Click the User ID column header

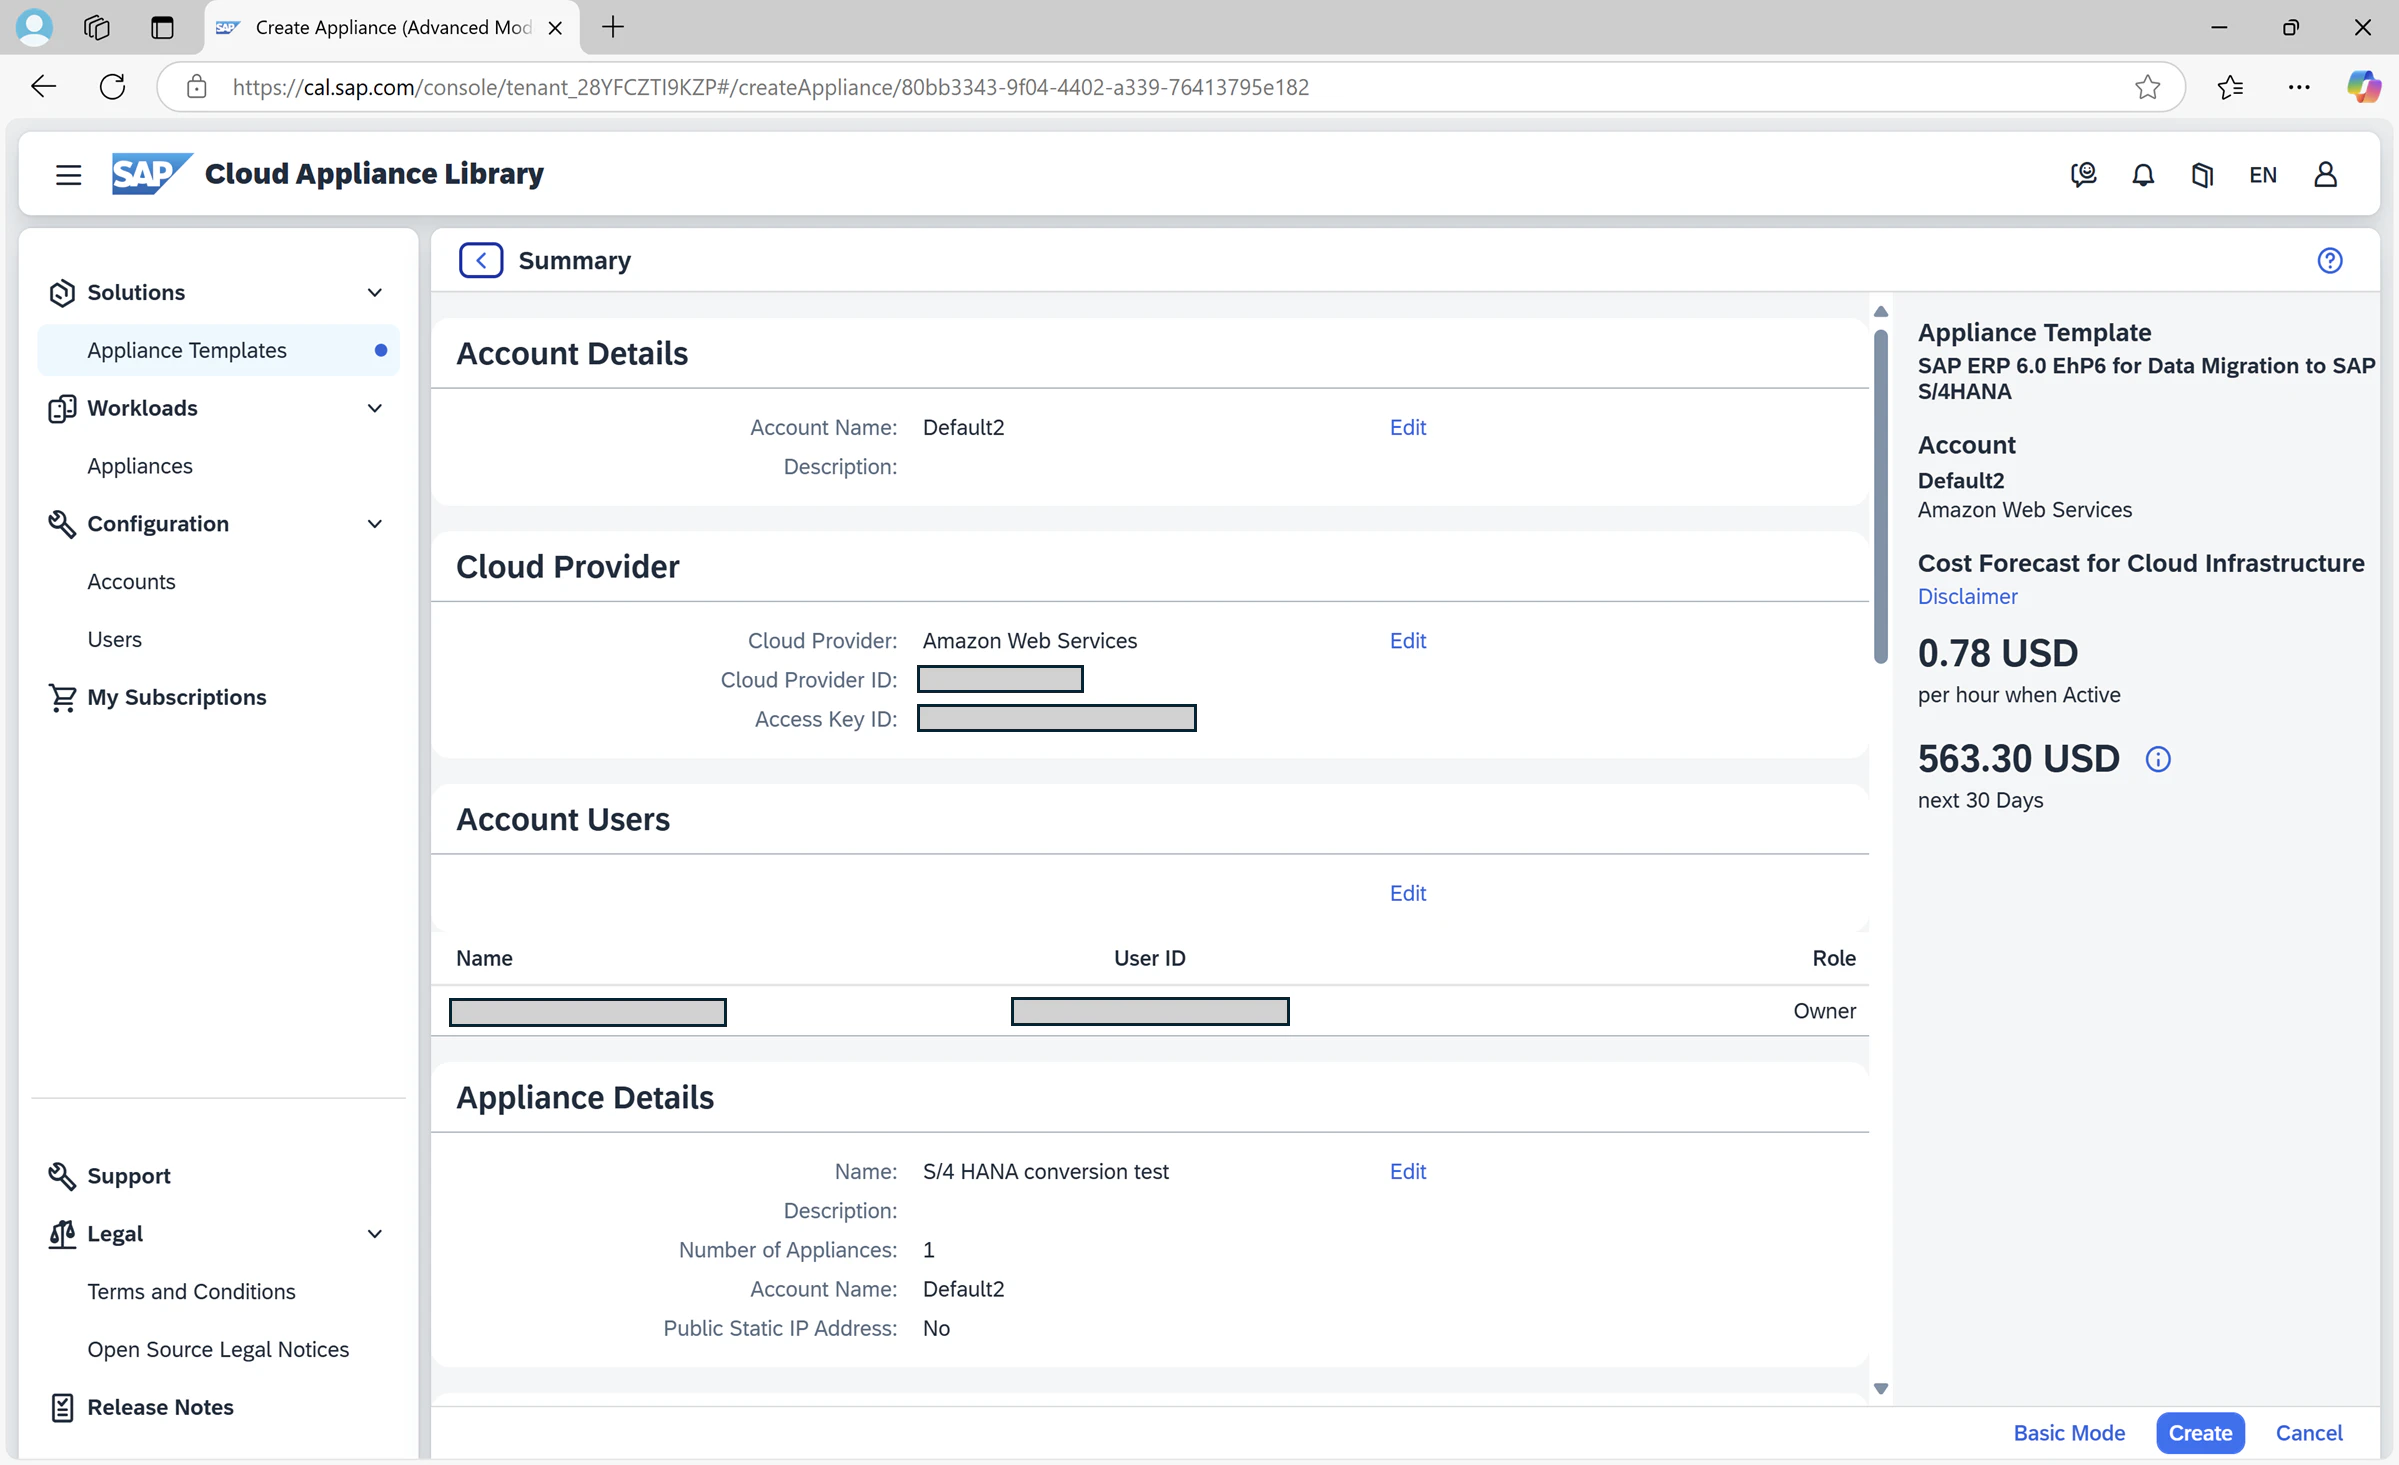1150,959
